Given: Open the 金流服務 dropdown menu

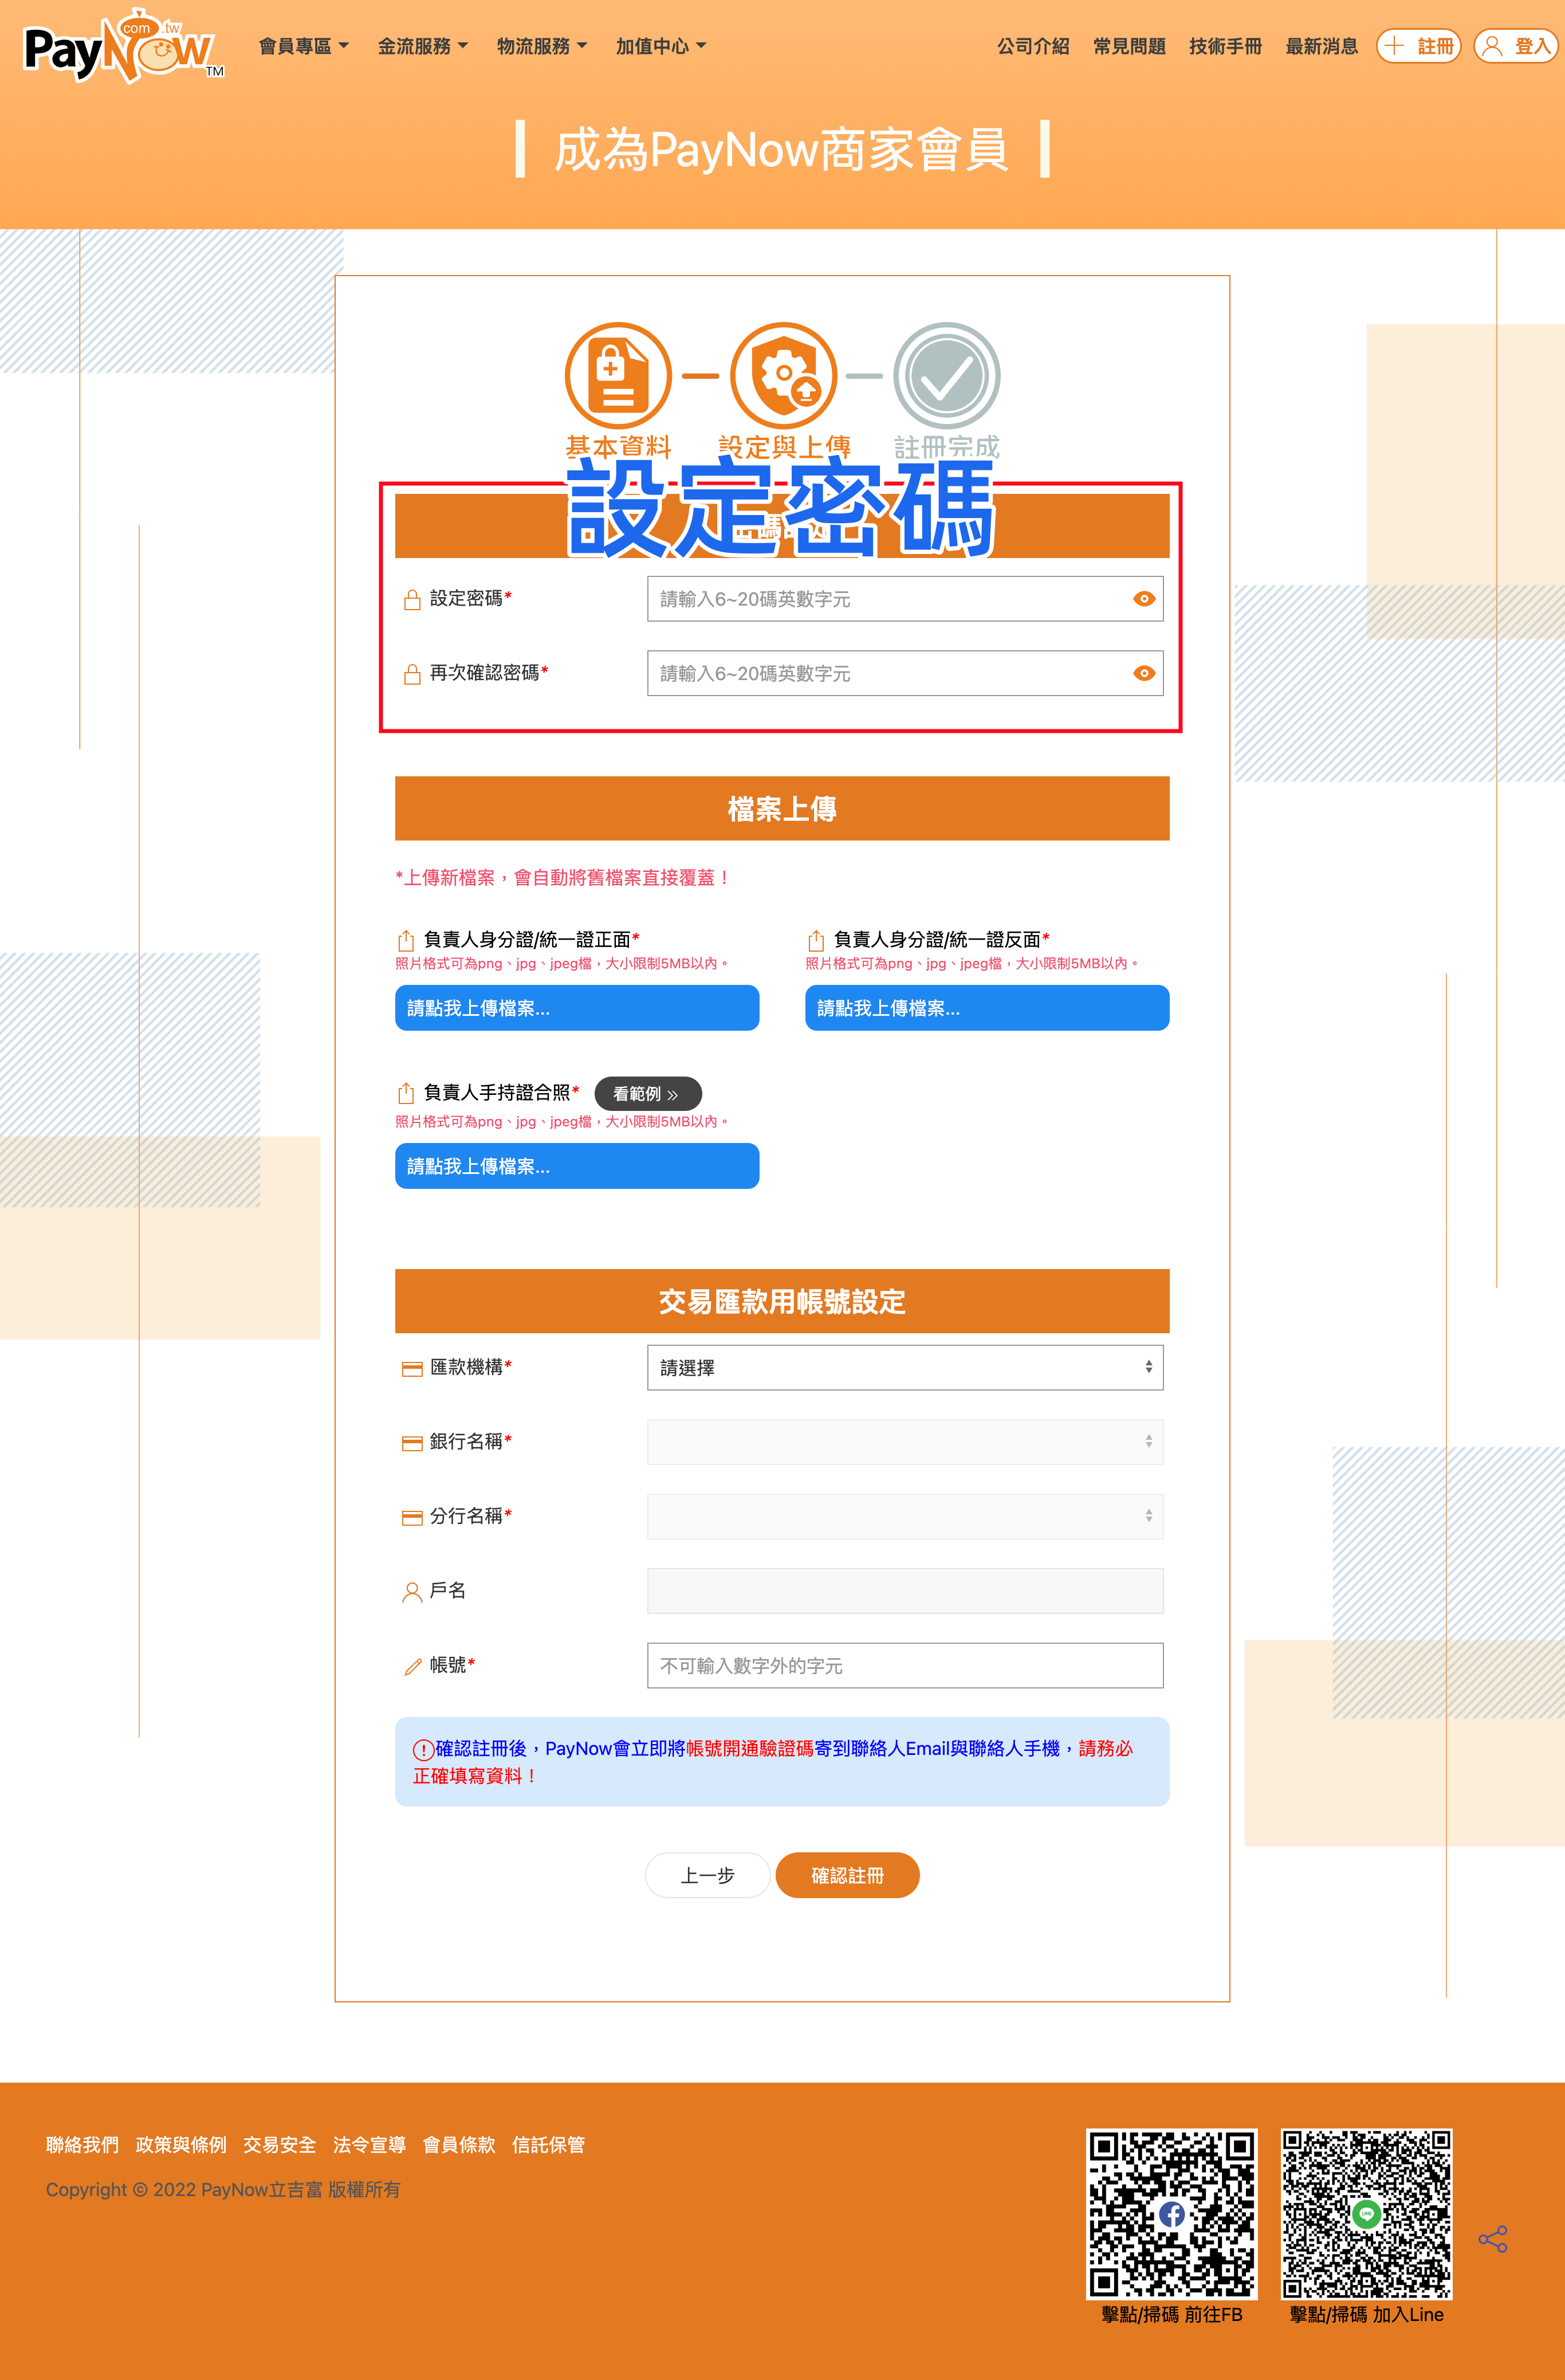Looking at the screenshot, I should pos(423,46).
